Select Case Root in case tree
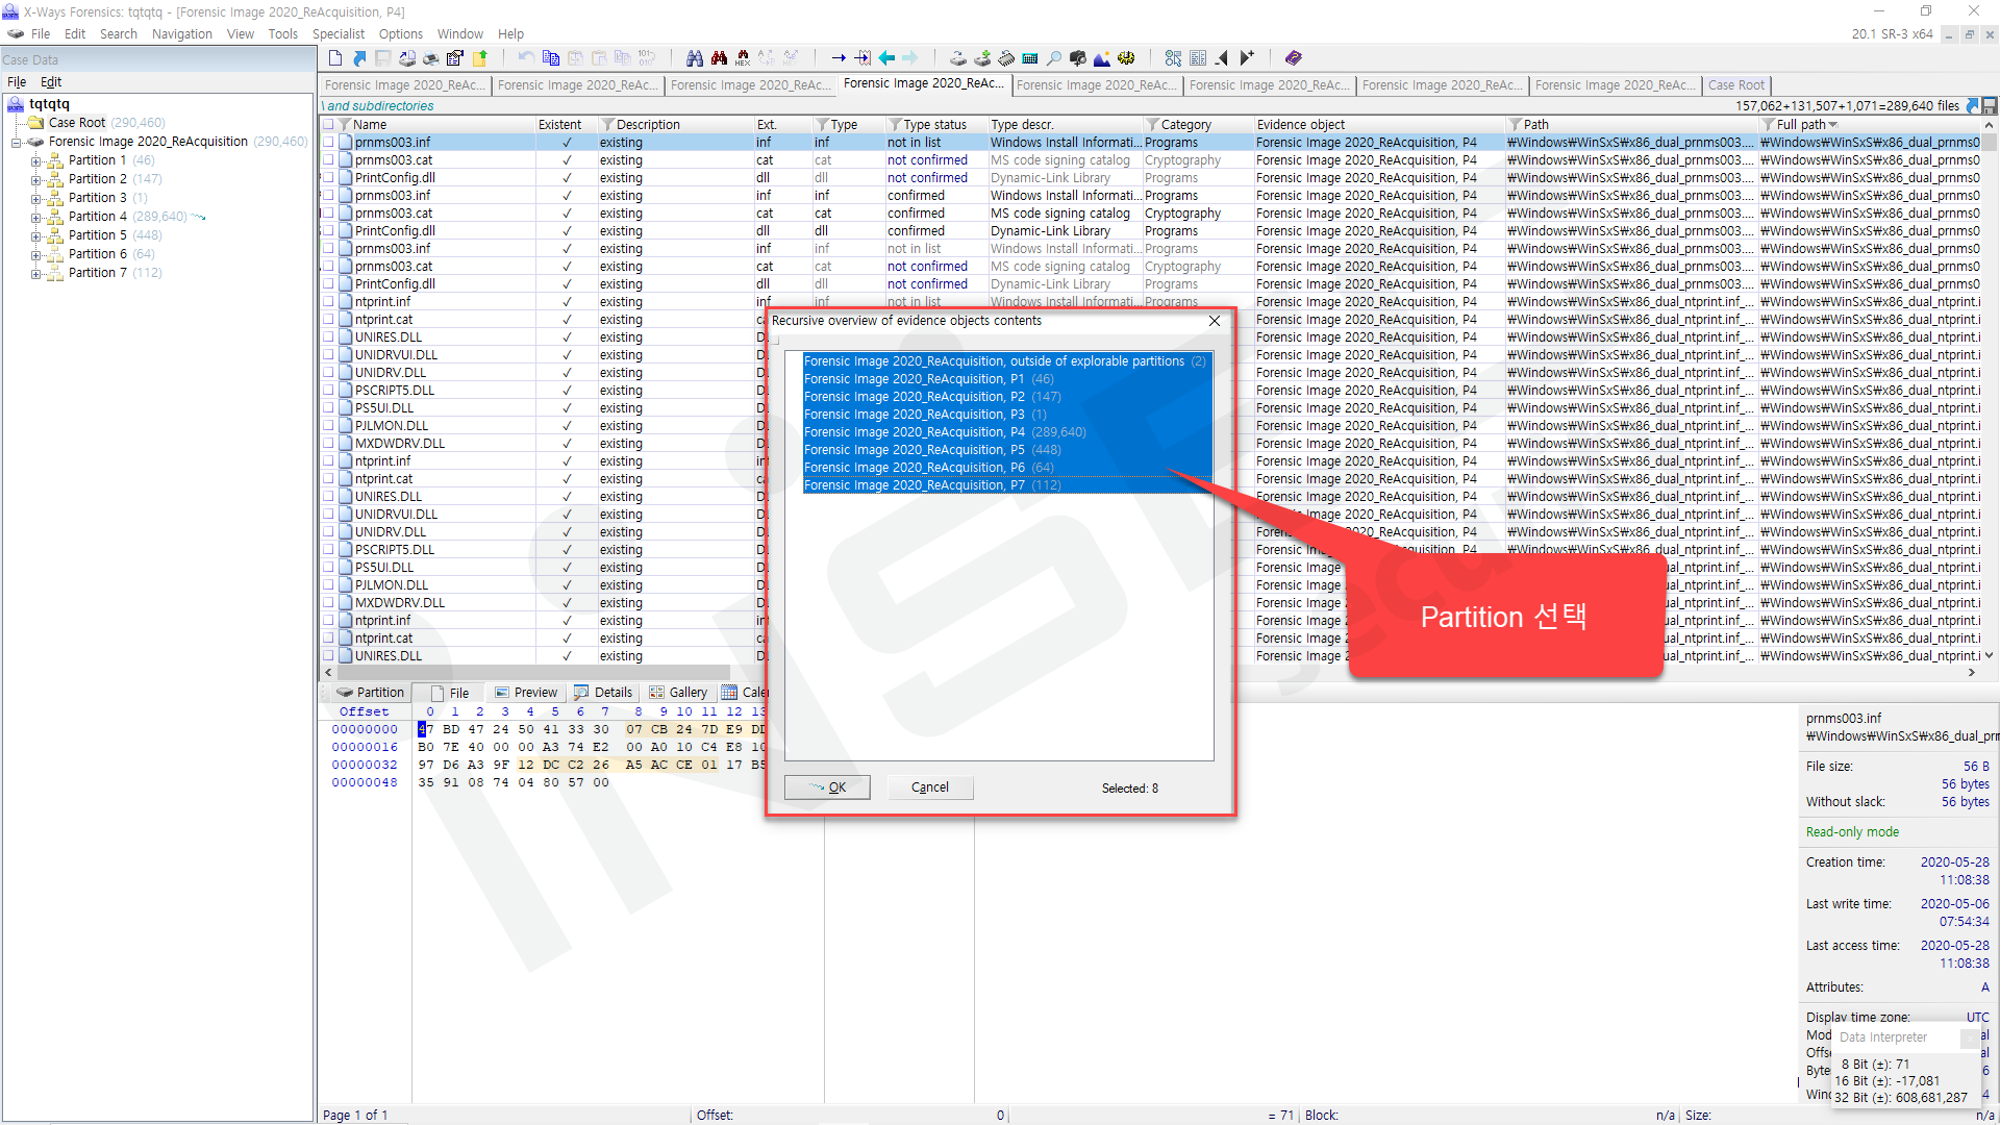This screenshot has height=1125, width=2002. pos(77,123)
